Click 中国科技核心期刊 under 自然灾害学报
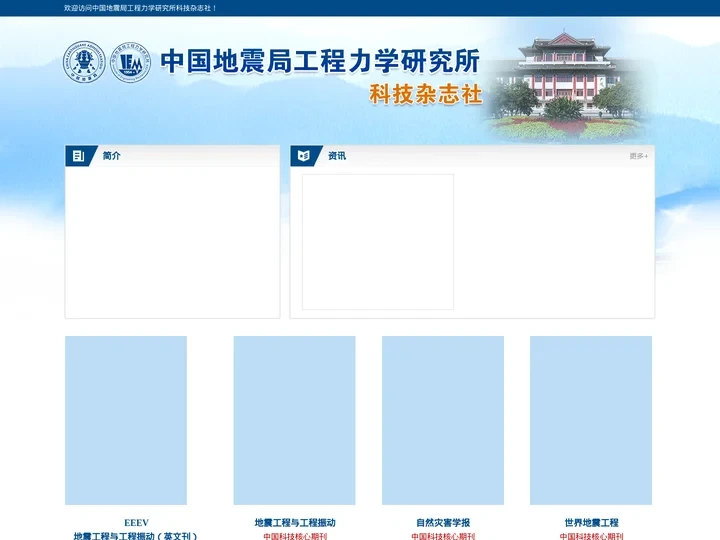The image size is (720, 540). (x=443, y=536)
